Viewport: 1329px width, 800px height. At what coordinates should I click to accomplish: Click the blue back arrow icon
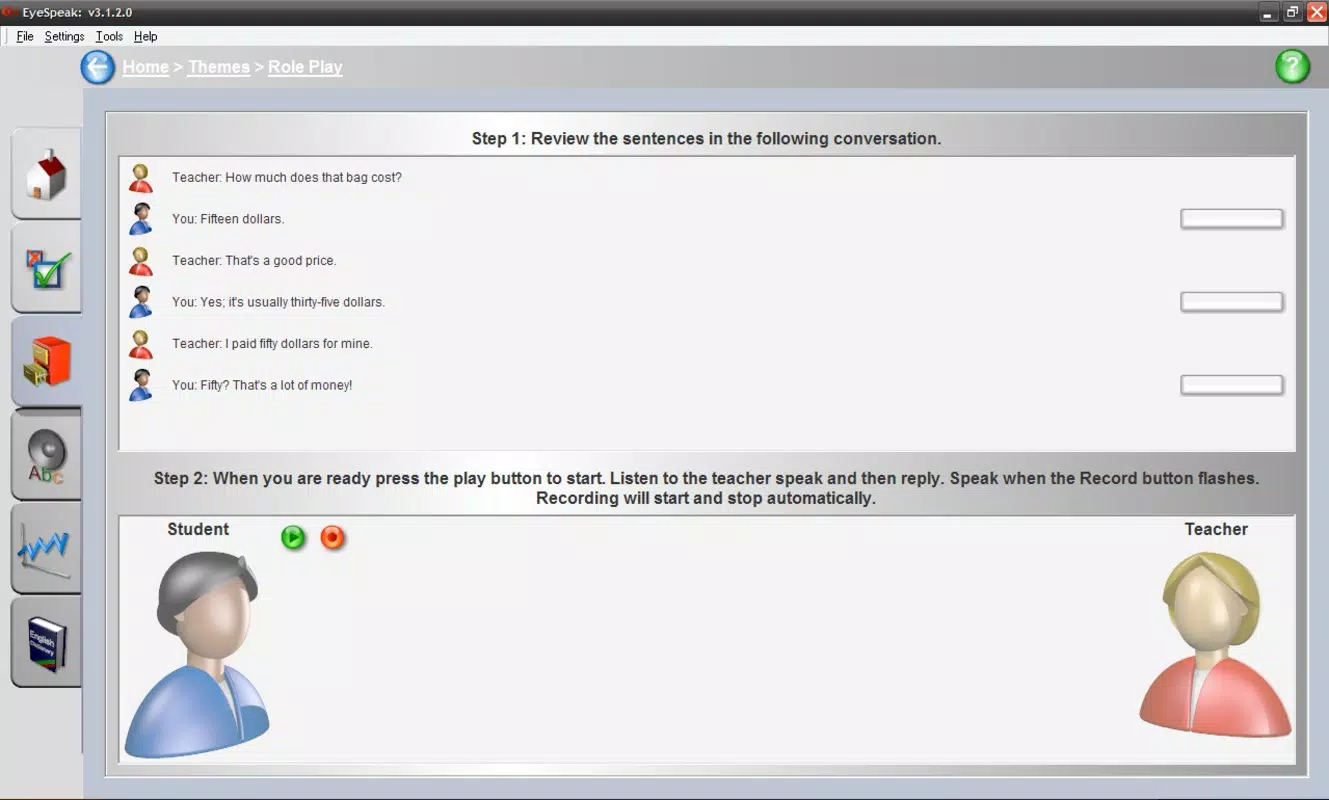point(98,68)
